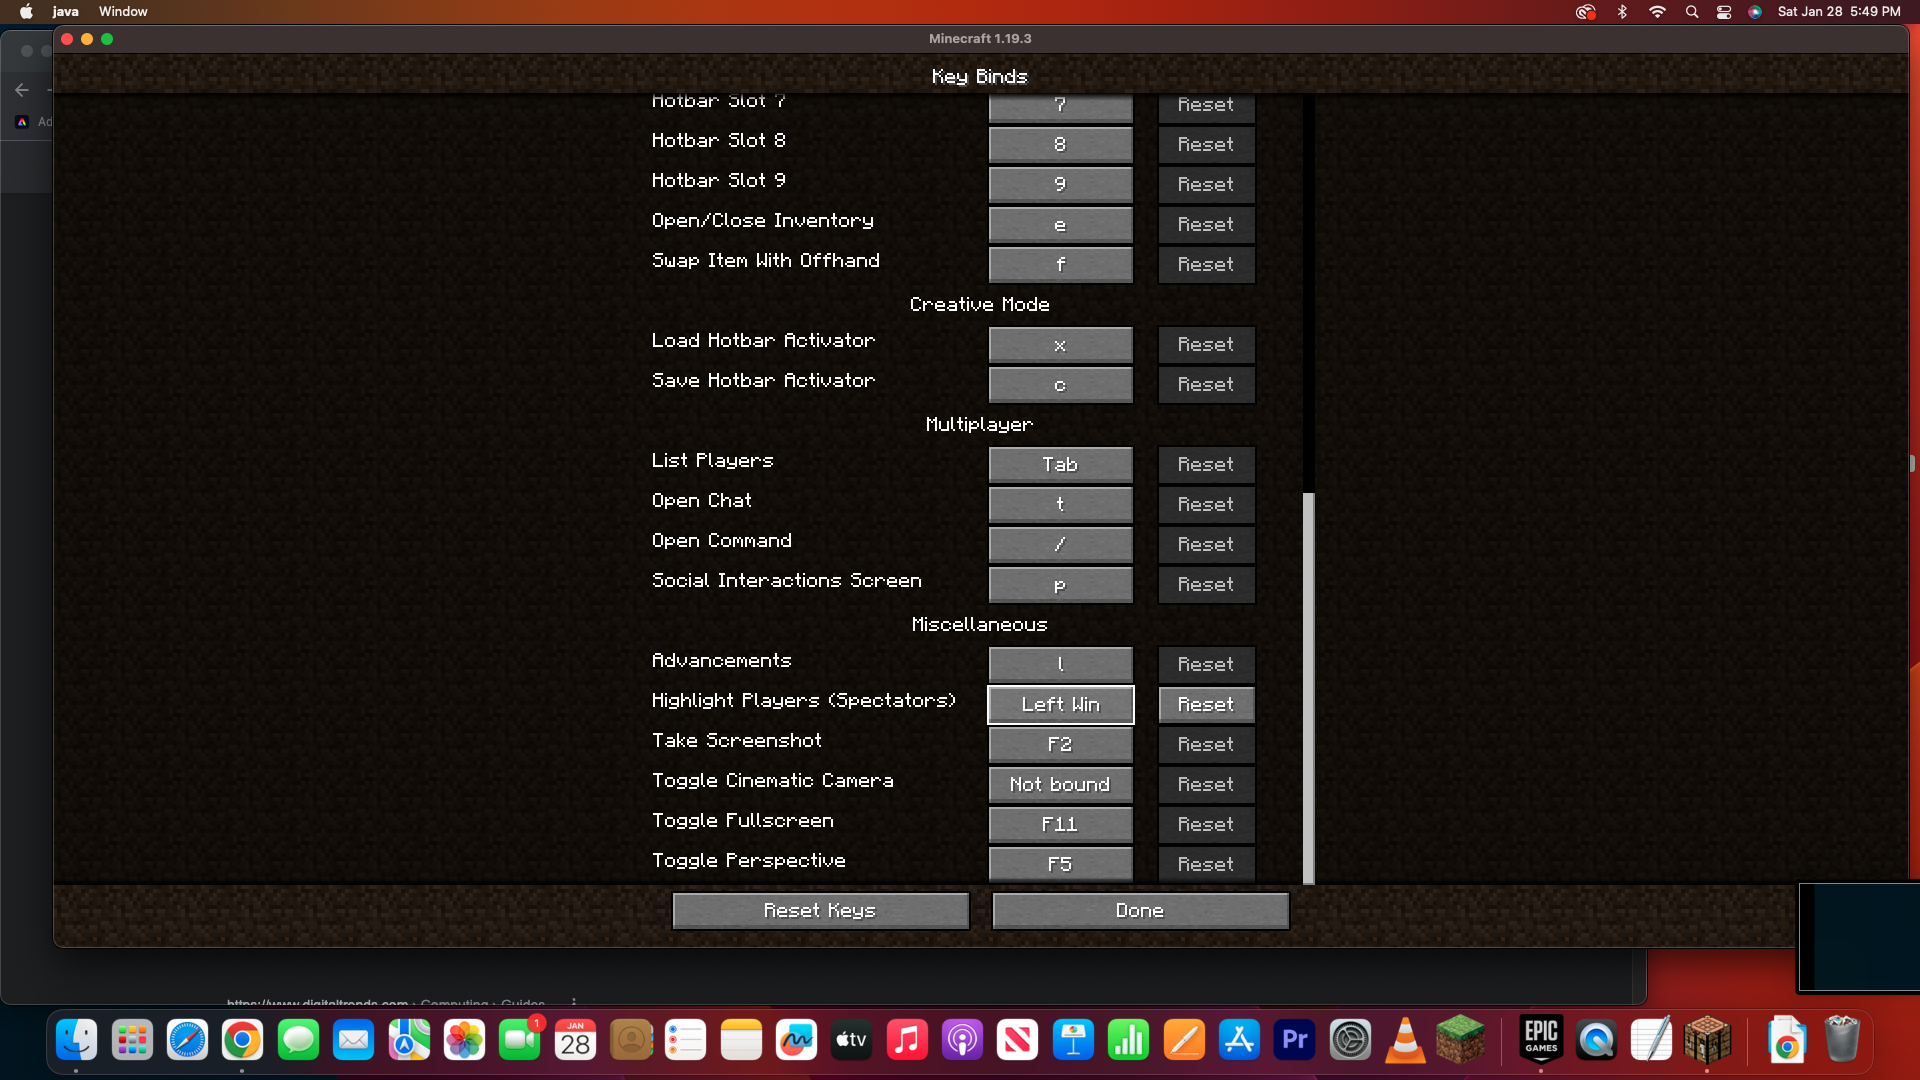This screenshot has height=1080, width=1920.
Task: Open Google Chrome from the dock
Action: (x=242, y=1040)
